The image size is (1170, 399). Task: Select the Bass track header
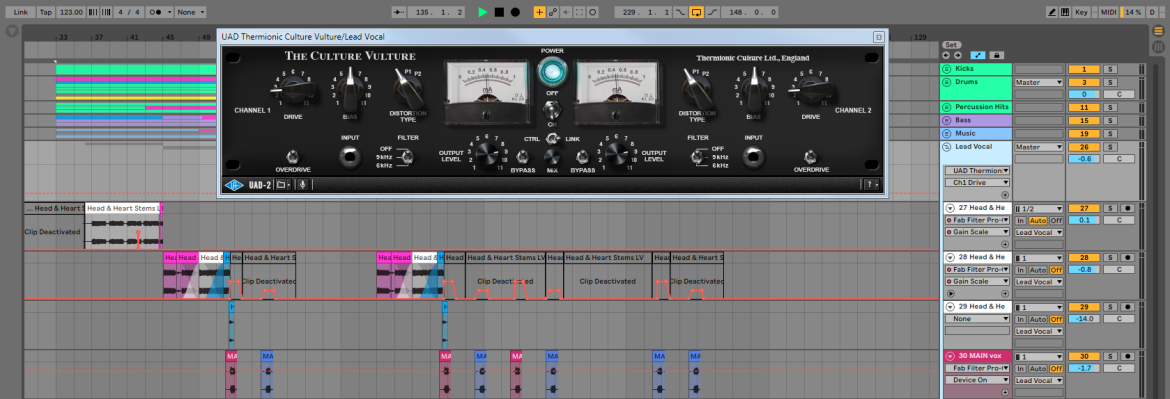[976, 120]
